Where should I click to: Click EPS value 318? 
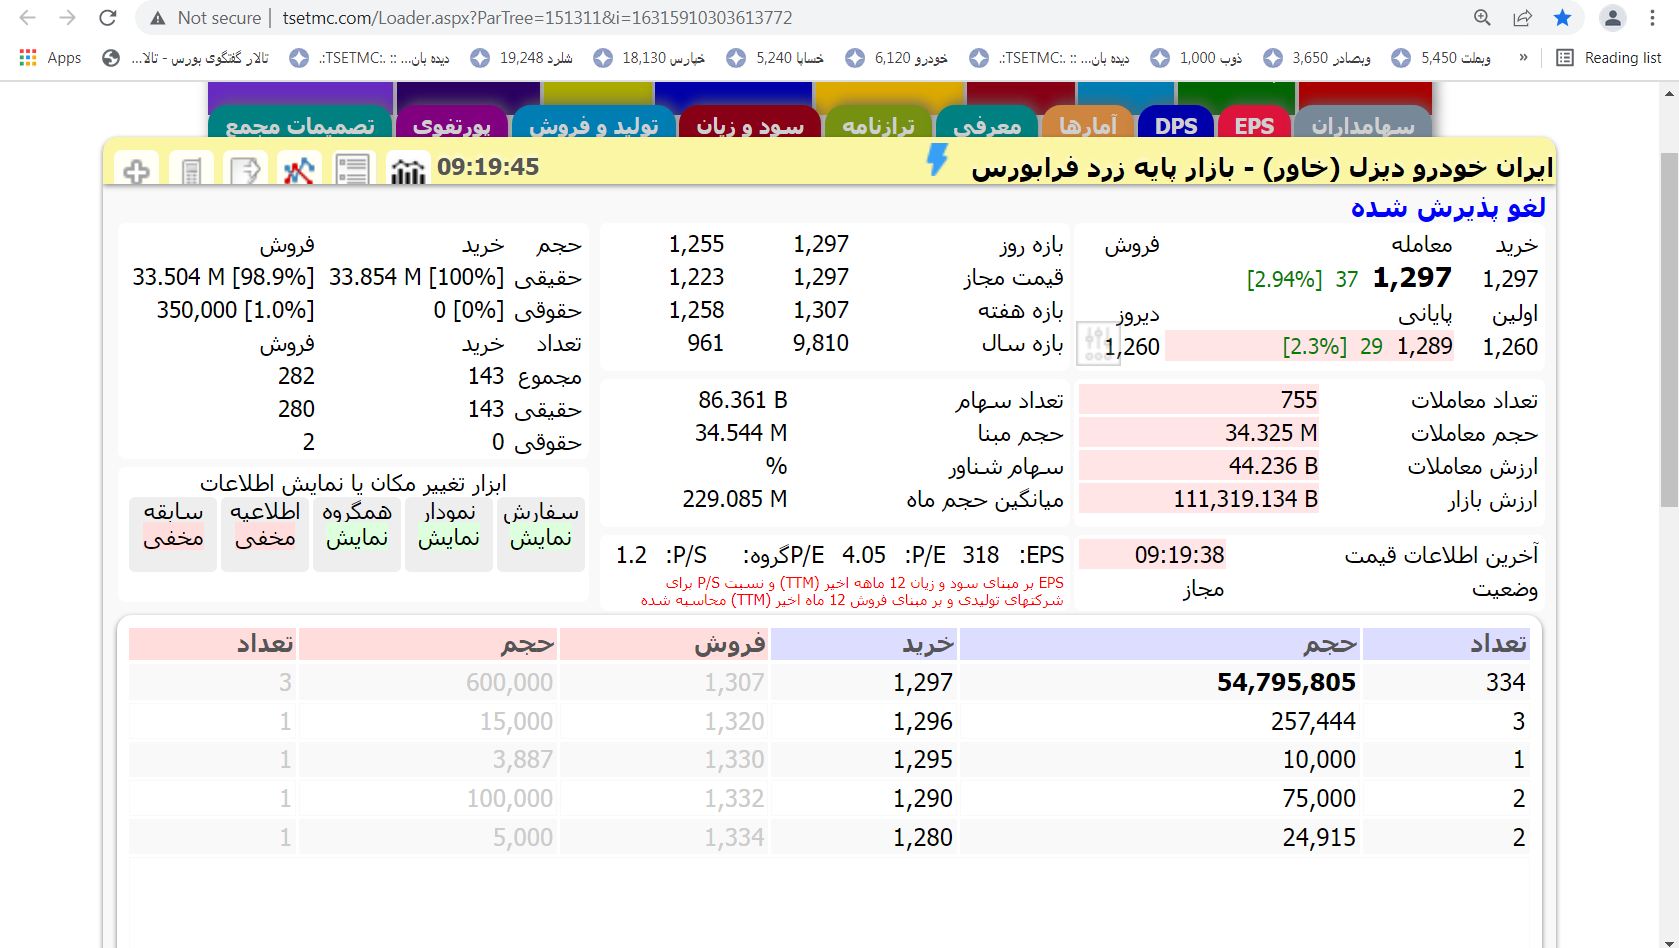[981, 555]
